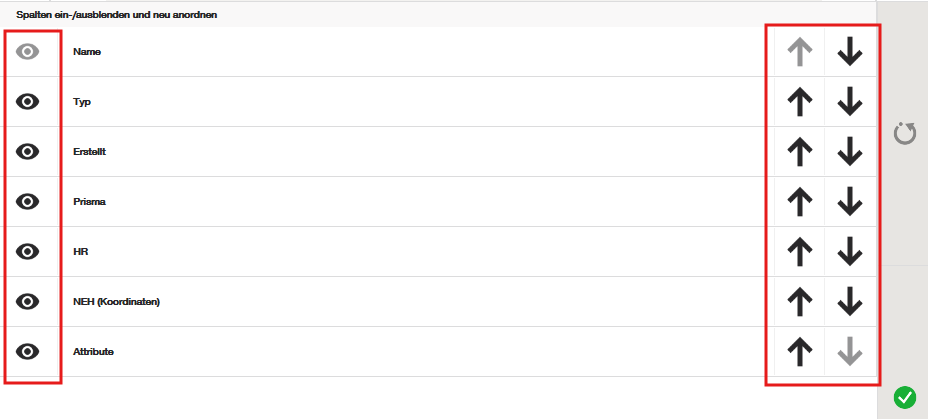The width and height of the screenshot is (928, 419).
Task: Hide the HR column
Action: point(28,251)
